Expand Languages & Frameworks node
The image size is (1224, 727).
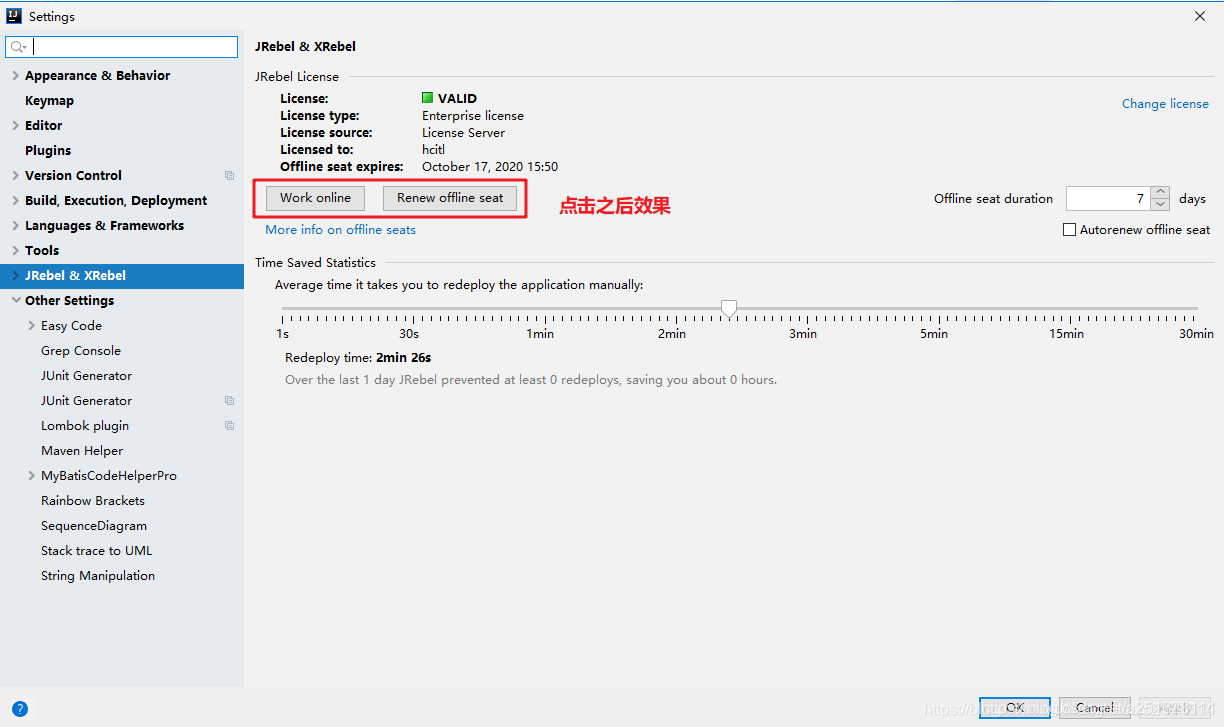coord(15,226)
